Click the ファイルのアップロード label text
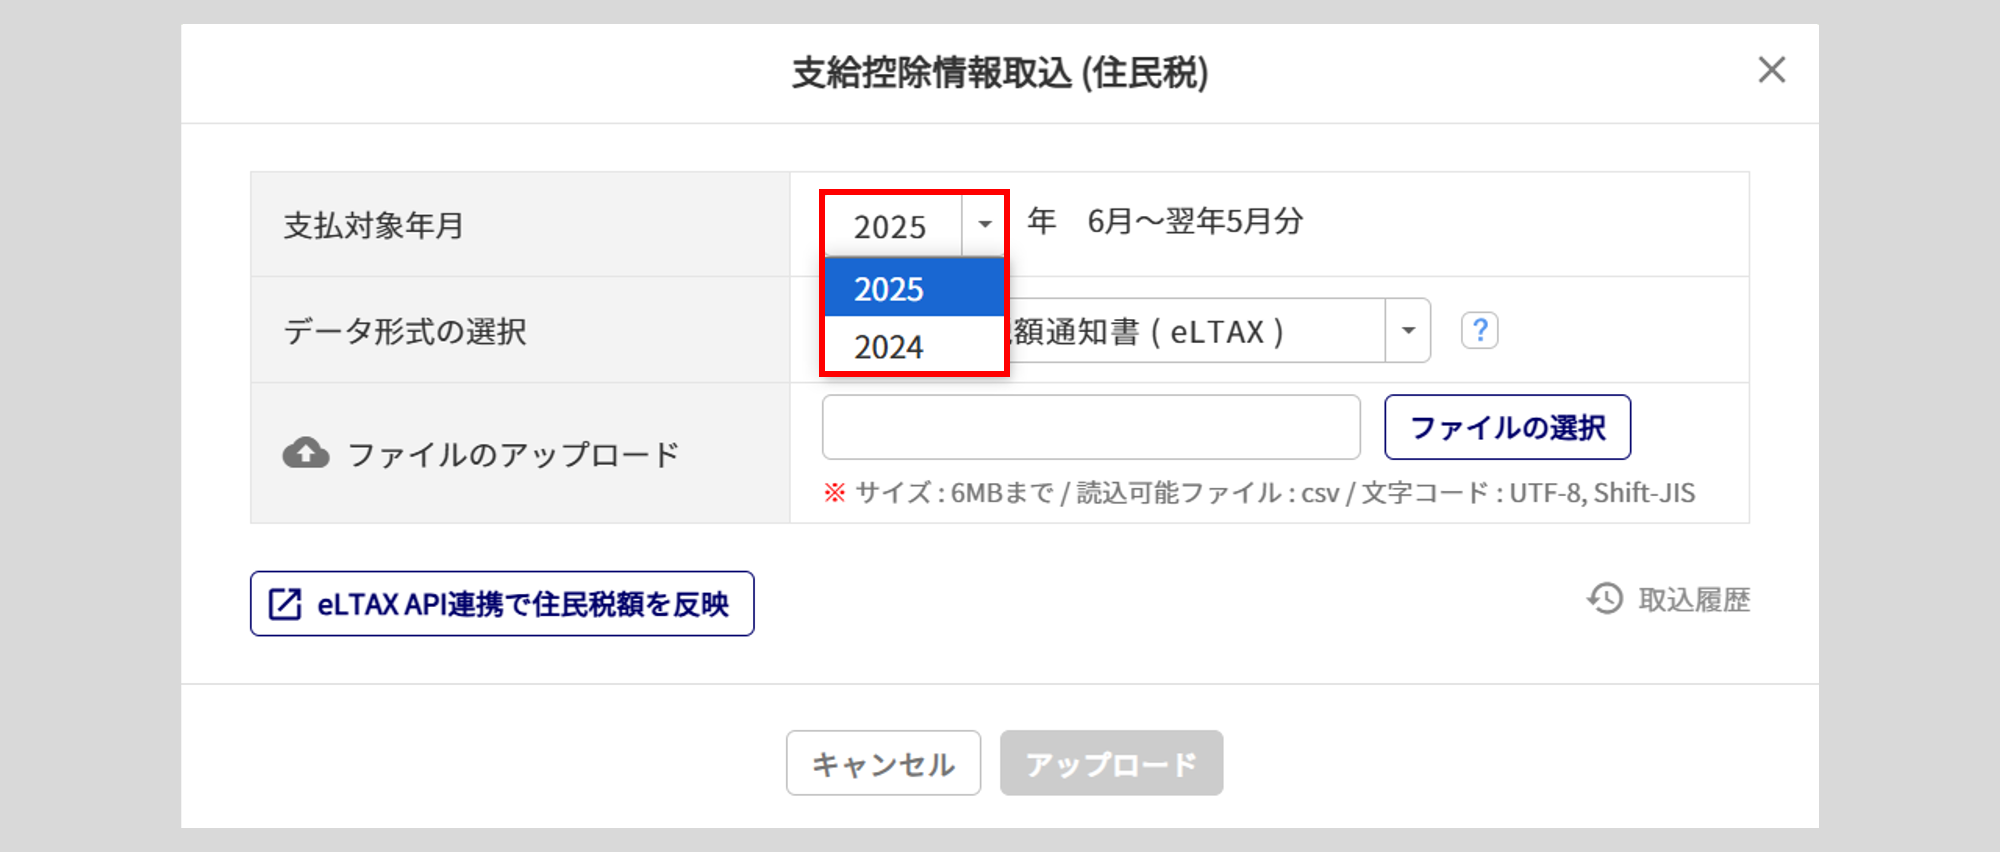This screenshot has height=852, width=2000. (513, 455)
